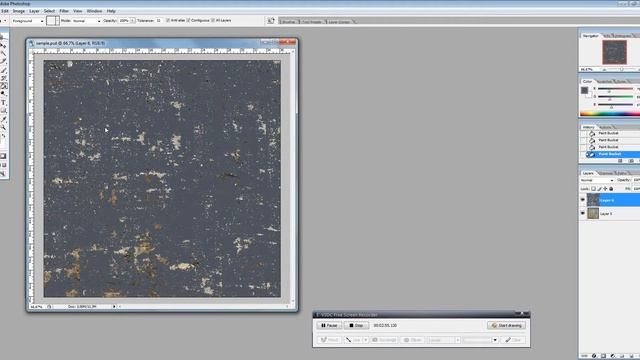Viewport: 640px width, 360px height.
Task: Select the Type tool in toolbox
Action: pyautogui.click(x=3, y=103)
